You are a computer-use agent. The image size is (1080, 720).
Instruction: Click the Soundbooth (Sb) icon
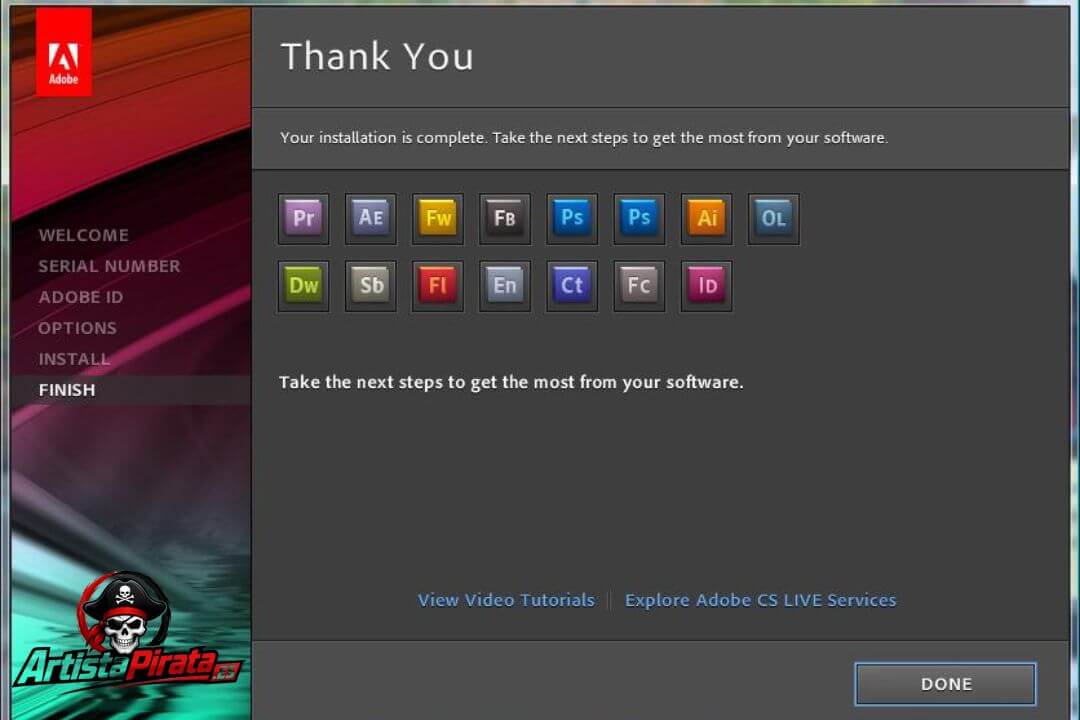[x=371, y=286]
